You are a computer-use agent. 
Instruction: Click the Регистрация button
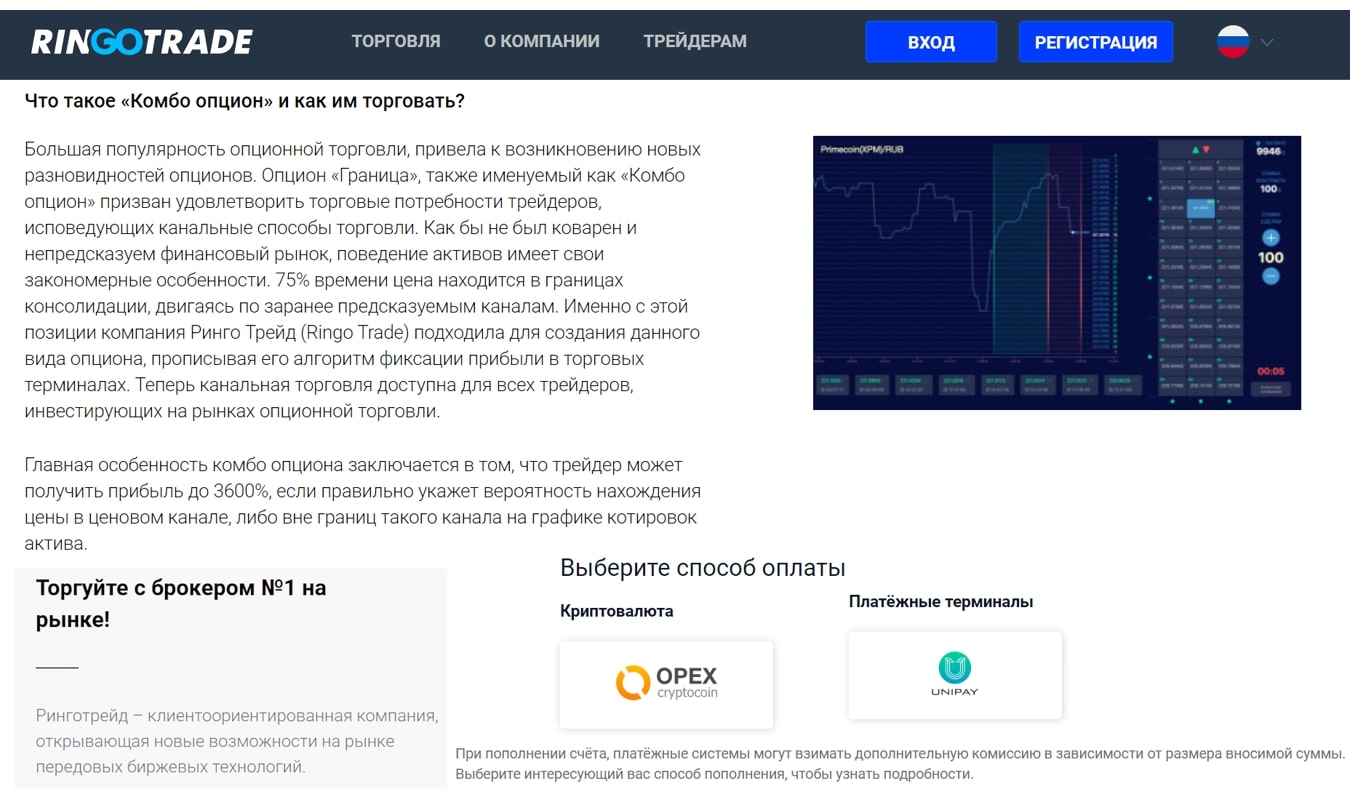pos(1096,42)
